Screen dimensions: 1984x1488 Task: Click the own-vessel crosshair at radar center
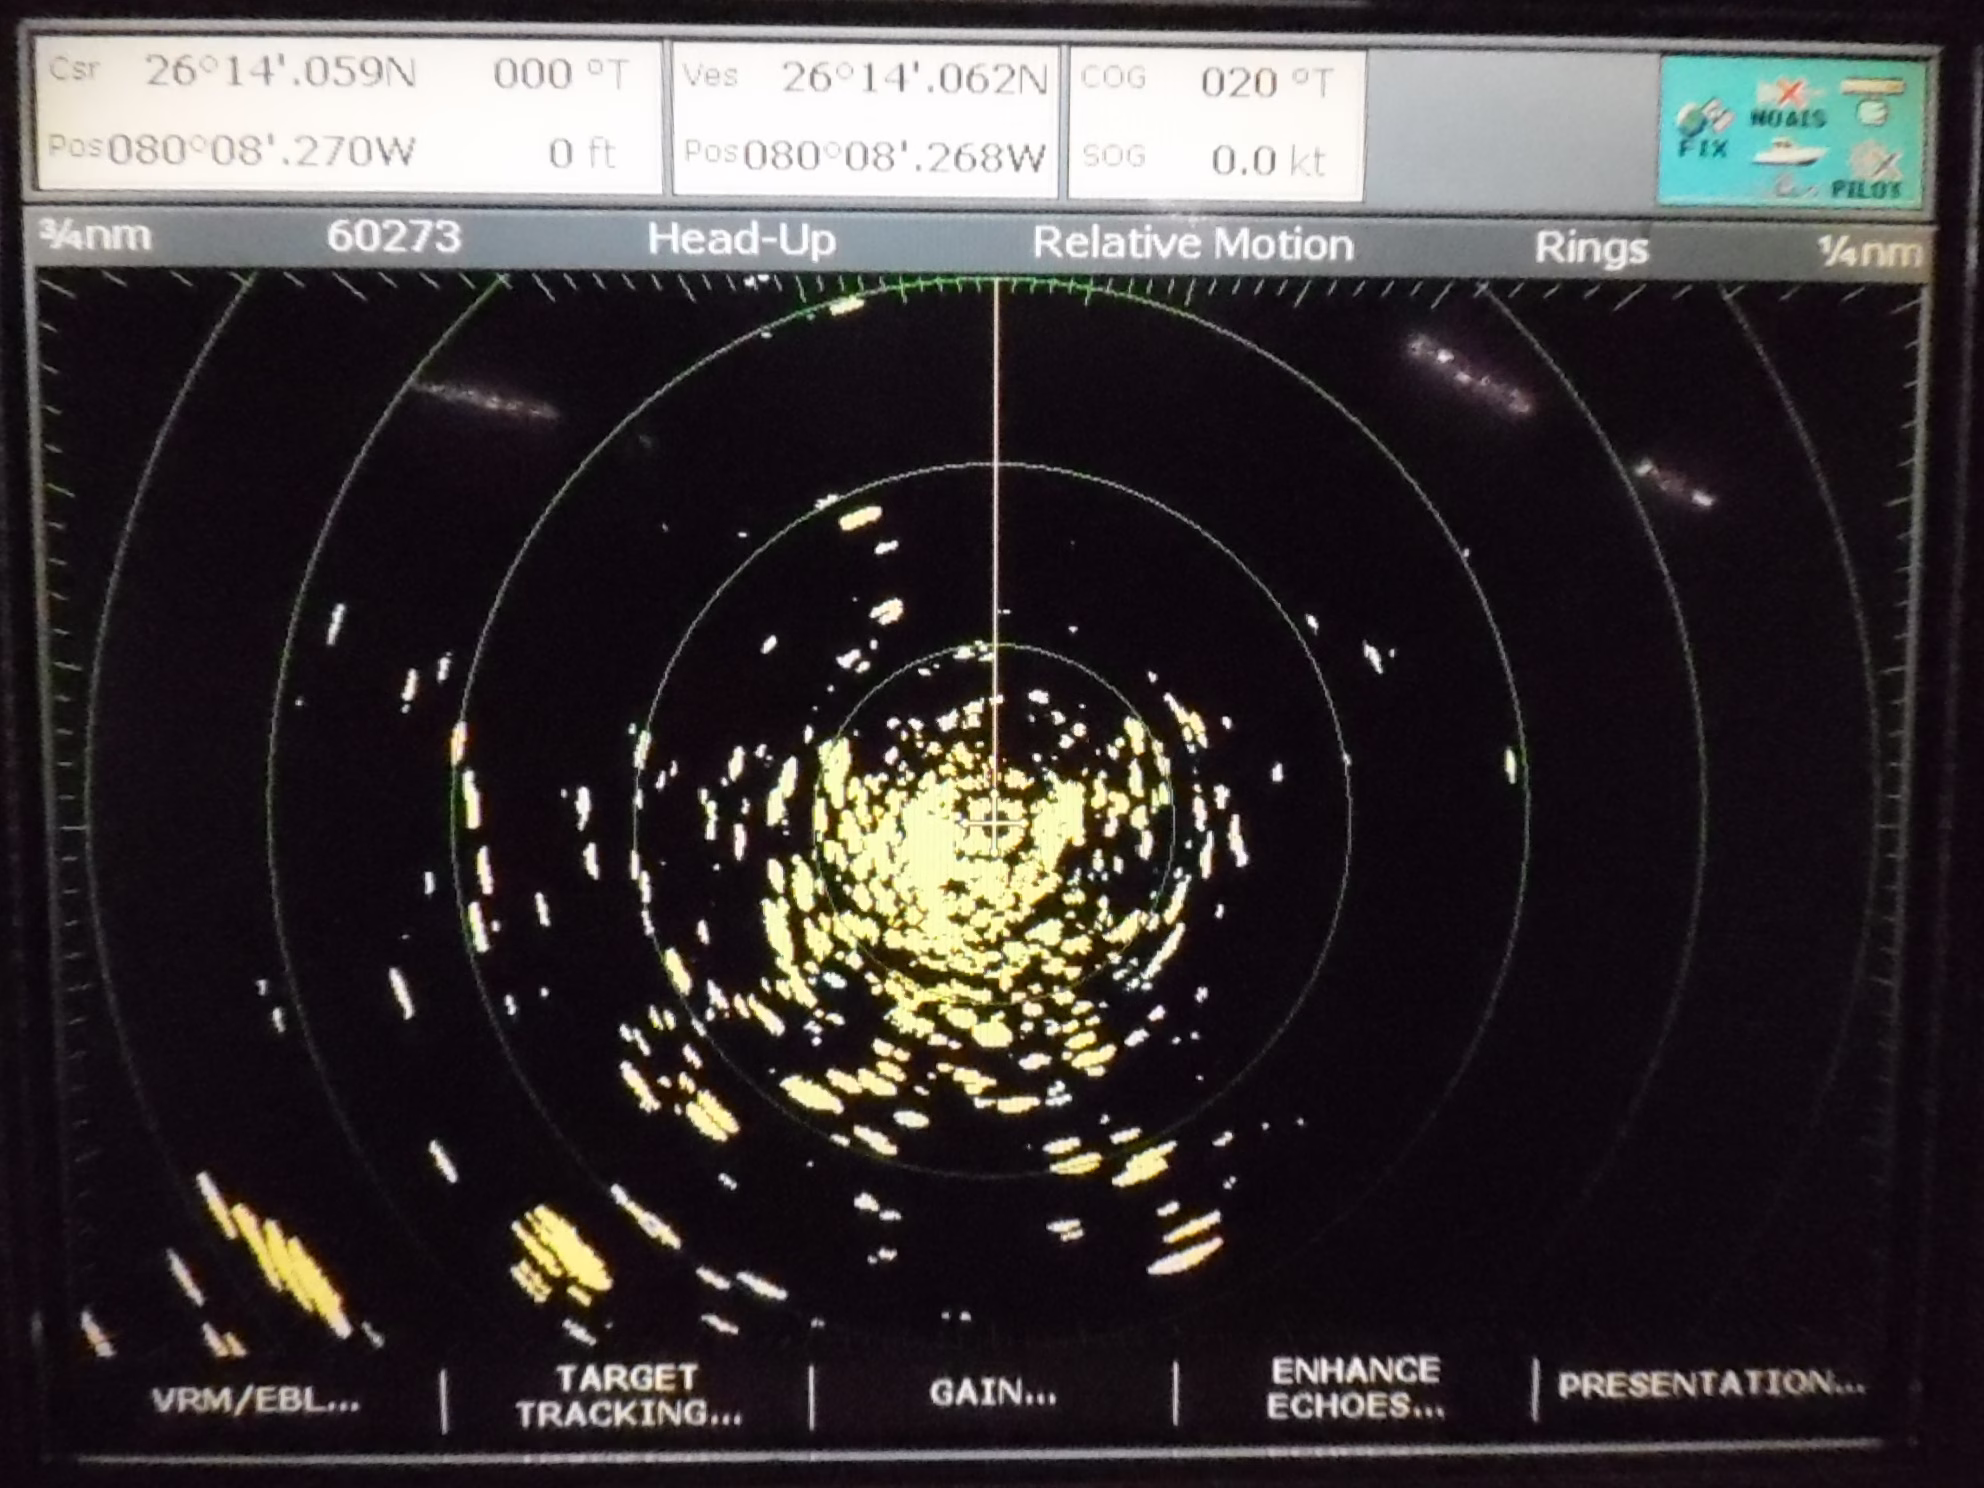(x=994, y=822)
